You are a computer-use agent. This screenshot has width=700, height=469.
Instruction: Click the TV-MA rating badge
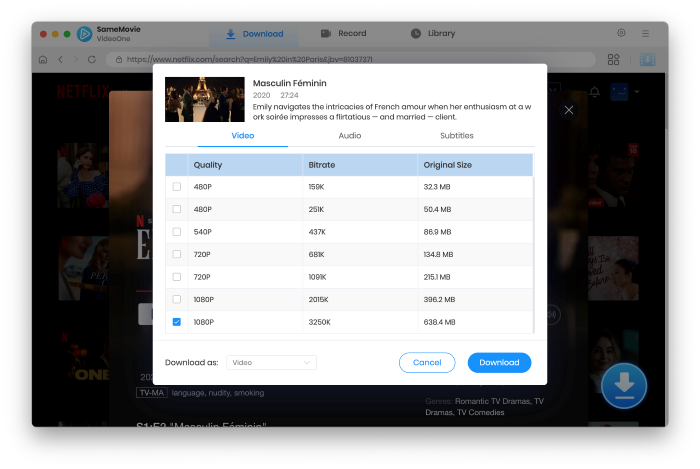pyautogui.click(x=151, y=393)
